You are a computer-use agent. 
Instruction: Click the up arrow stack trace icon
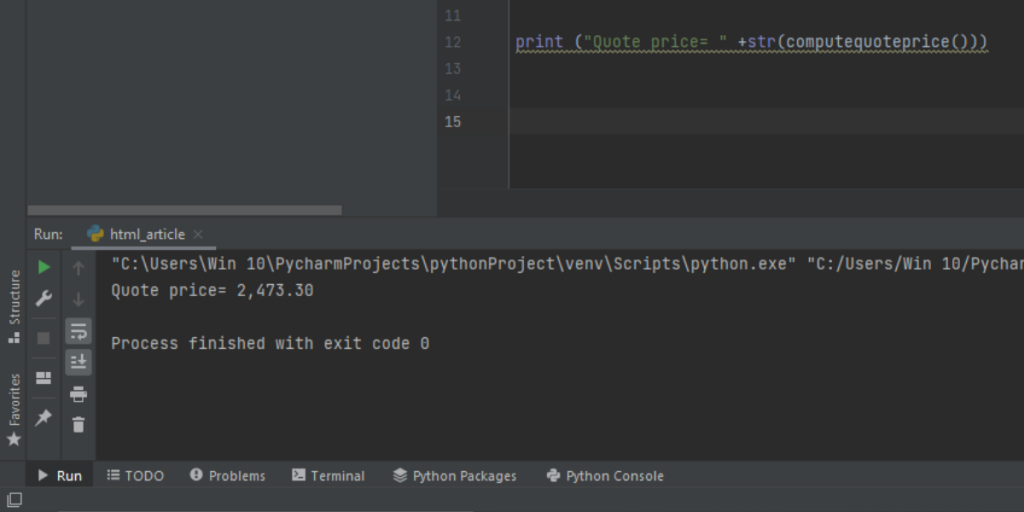coord(78,268)
